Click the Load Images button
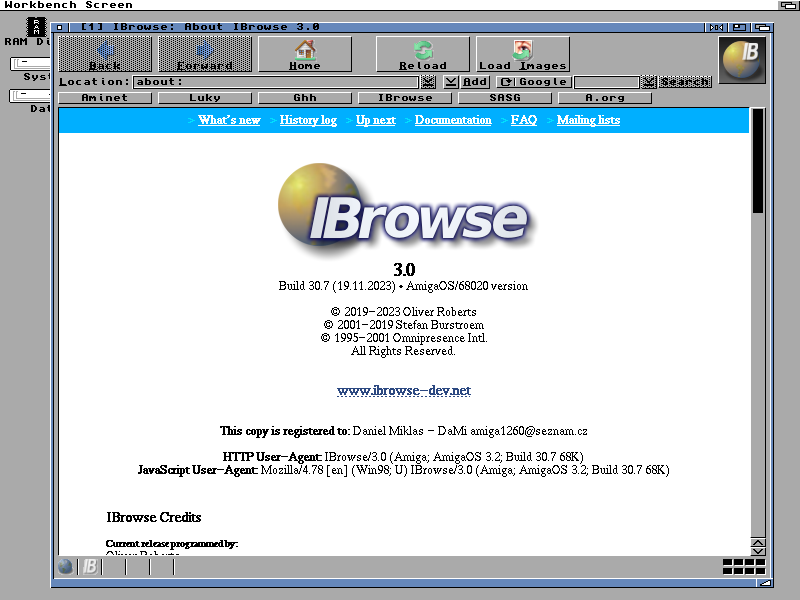This screenshot has height=600, width=800. click(522, 54)
